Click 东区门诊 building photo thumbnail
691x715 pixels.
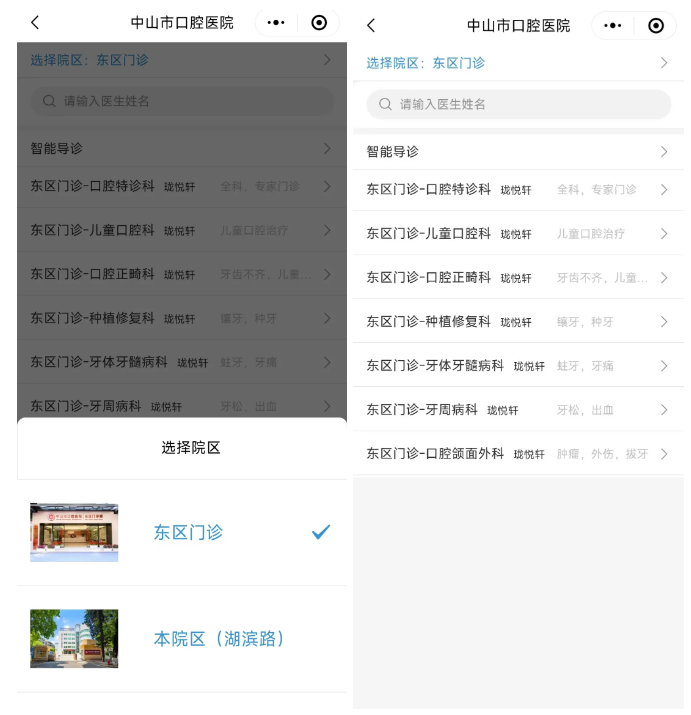pyautogui.click(x=74, y=532)
